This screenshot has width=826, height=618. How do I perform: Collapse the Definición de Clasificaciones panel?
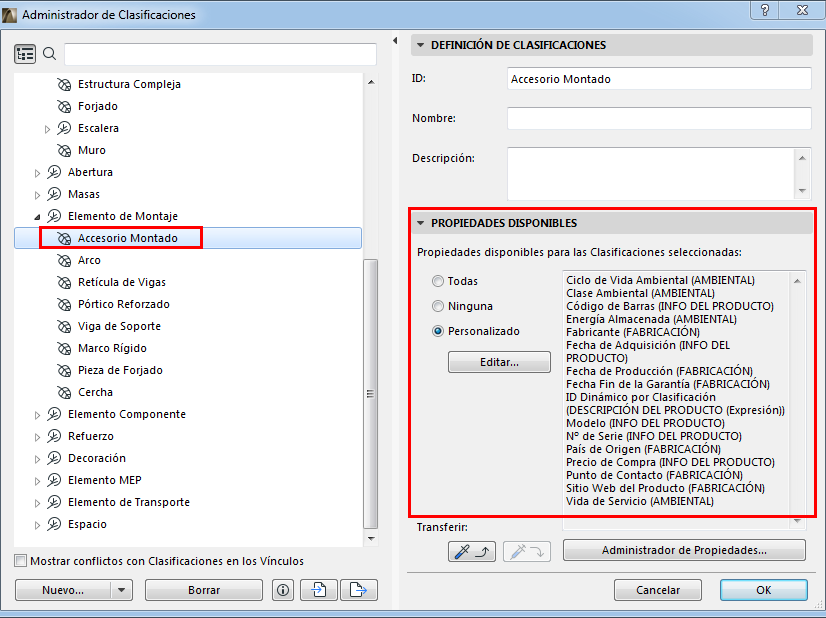420,45
